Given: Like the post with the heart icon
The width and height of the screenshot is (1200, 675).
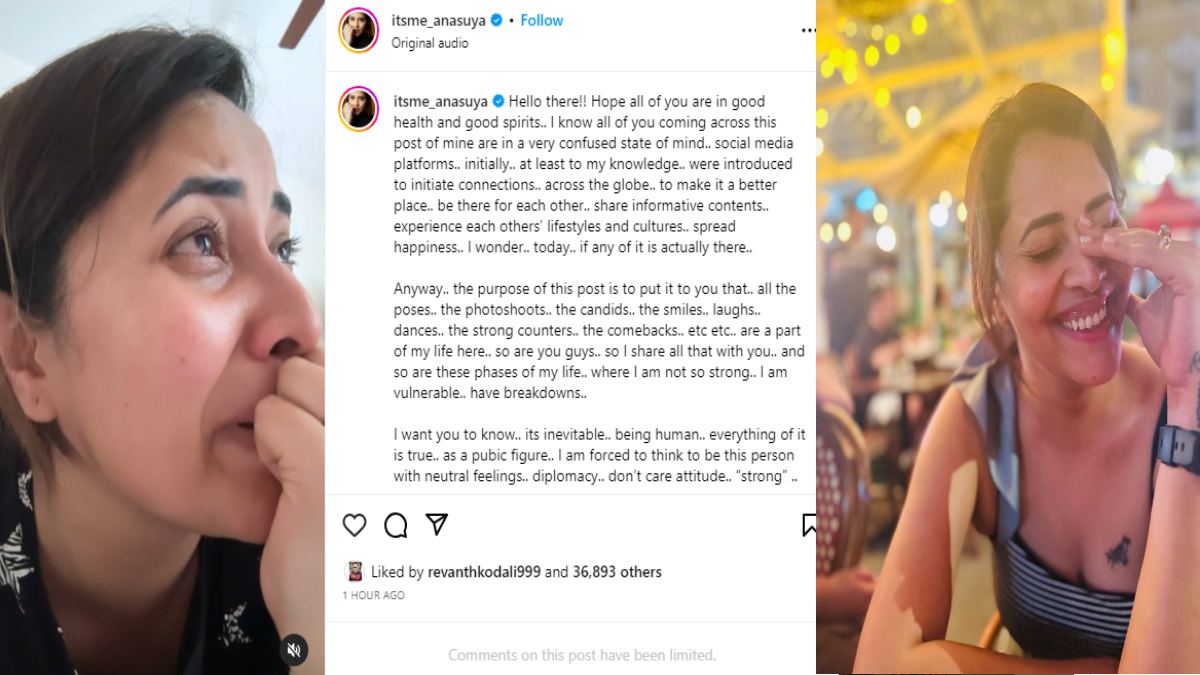Looking at the screenshot, I should pos(354,525).
